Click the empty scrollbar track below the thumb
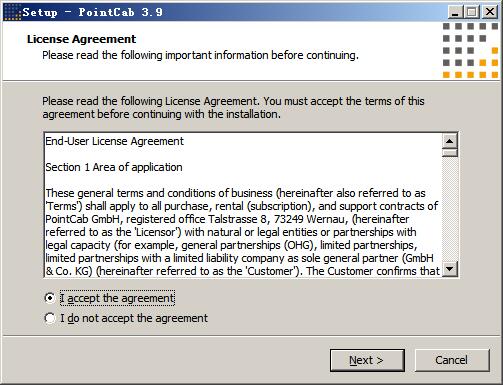The width and height of the screenshot is (503, 385). [x=450, y=209]
